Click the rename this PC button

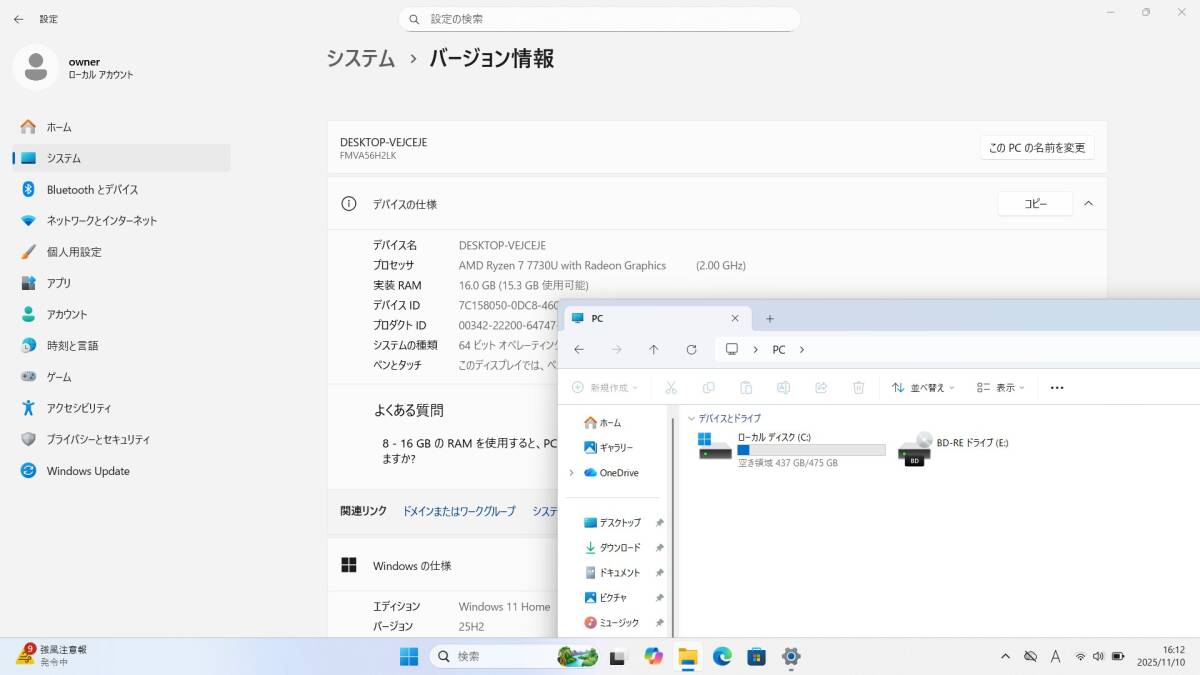click(1036, 148)
